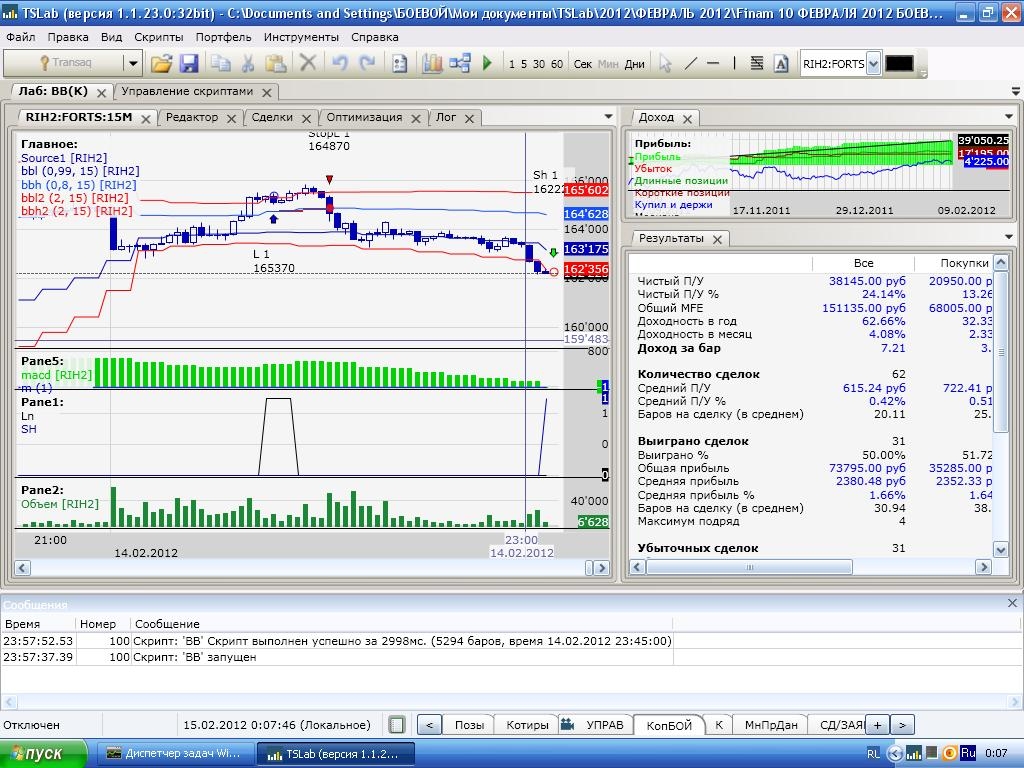Click the УПРАВ button at bottom
1024x768 pixels.
[603, 725]
